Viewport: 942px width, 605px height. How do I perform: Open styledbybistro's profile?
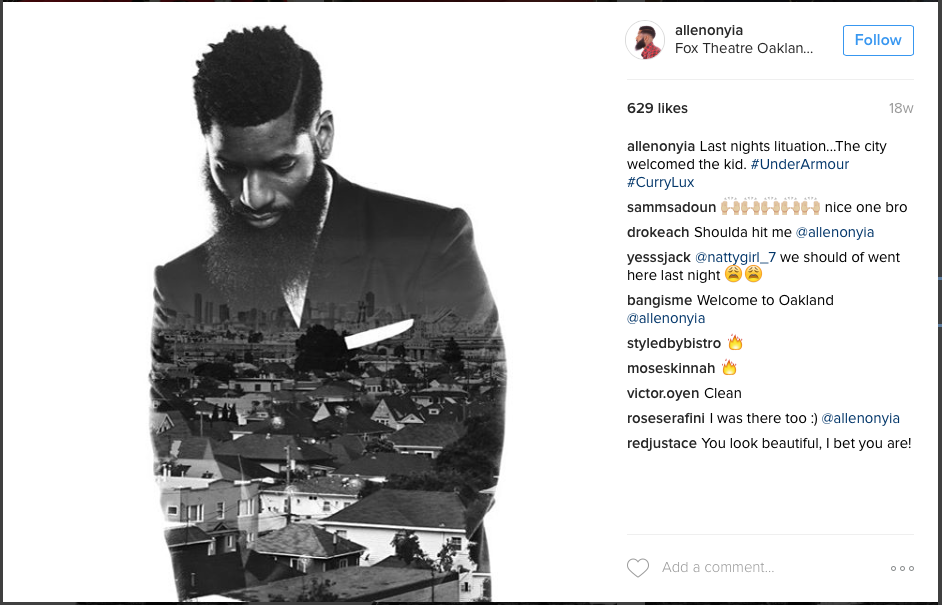(673, 343)
